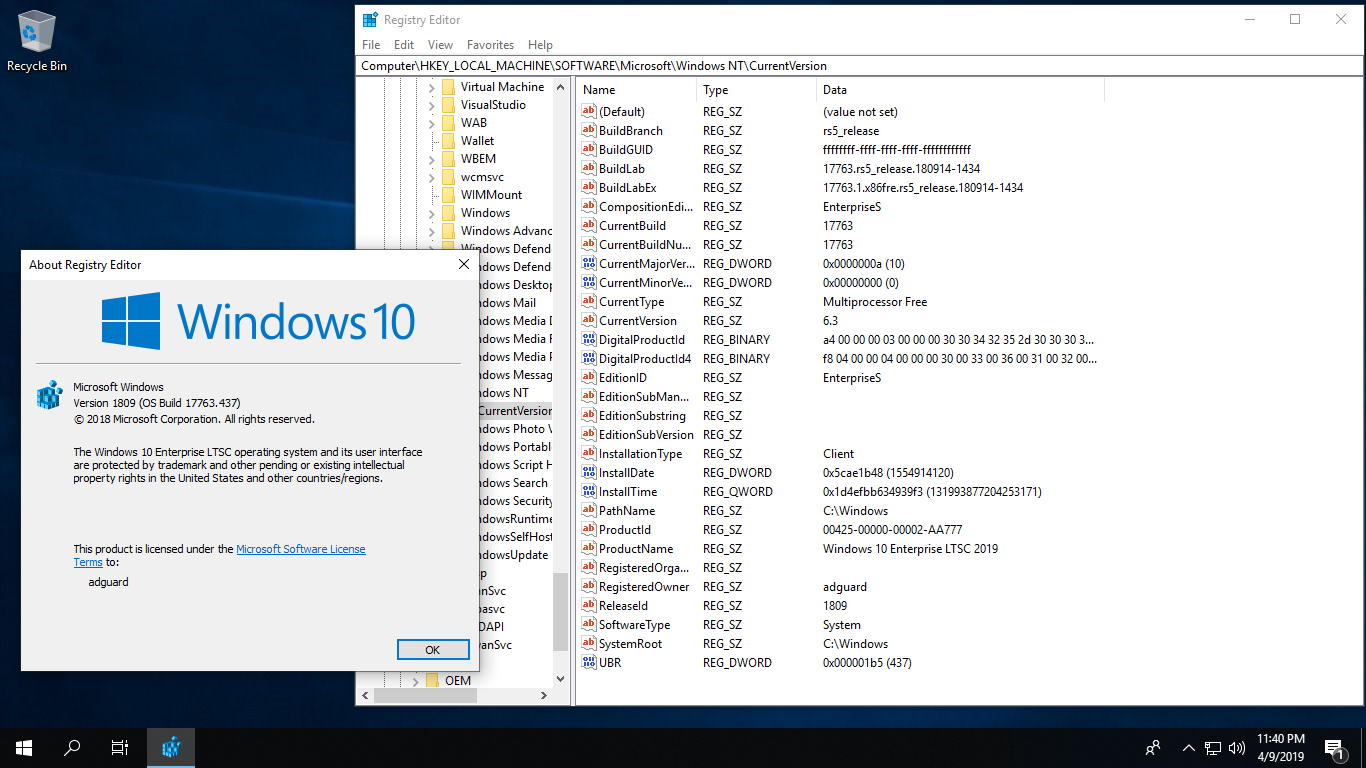Click the OEM folder icon in tree
Screen dimensions: 1366x768
[432, 681]
